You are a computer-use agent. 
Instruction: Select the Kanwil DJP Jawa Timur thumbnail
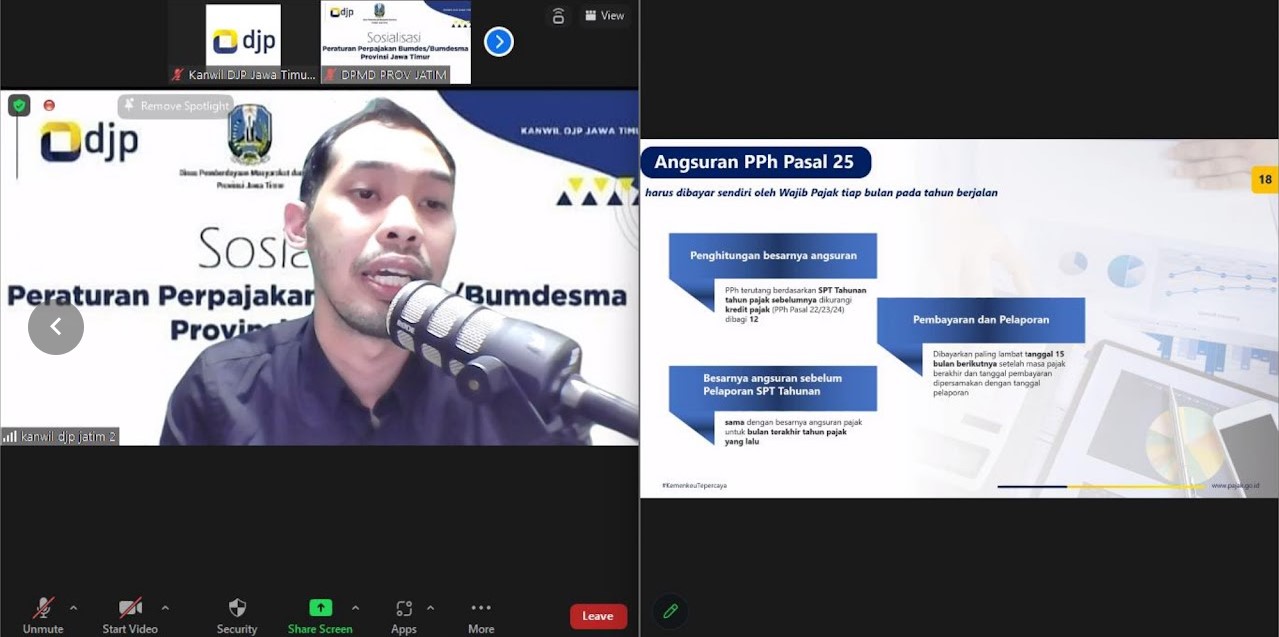tap(243, 42)
